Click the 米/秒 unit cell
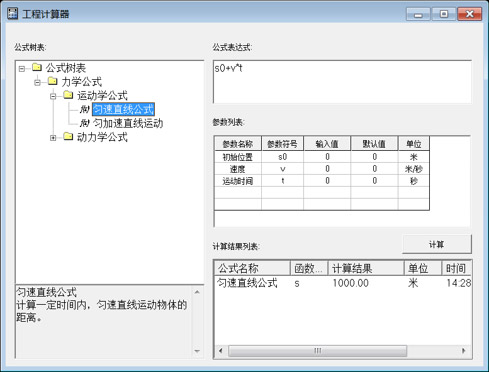 (414, 169)
